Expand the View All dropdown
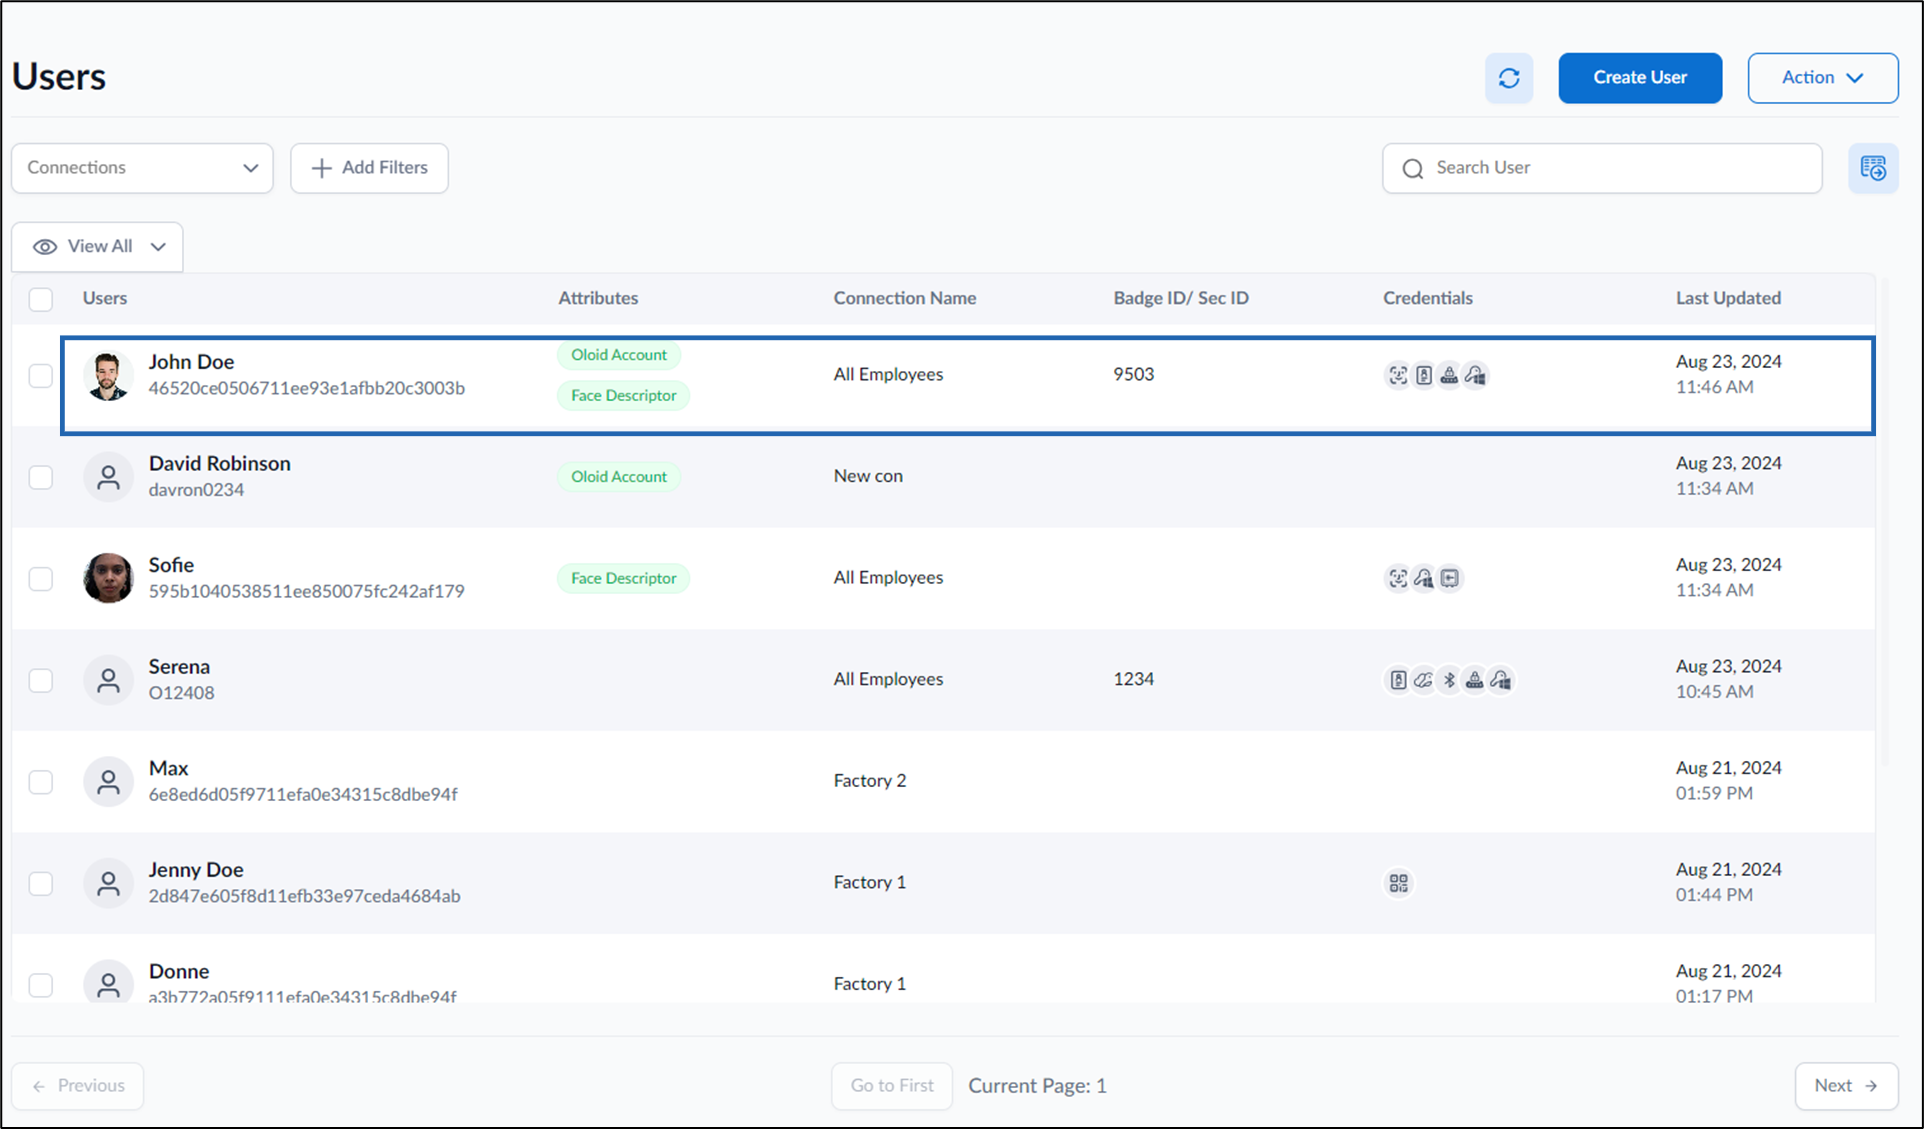The width and height of the screenshot is (1924, 1129). 98,246
